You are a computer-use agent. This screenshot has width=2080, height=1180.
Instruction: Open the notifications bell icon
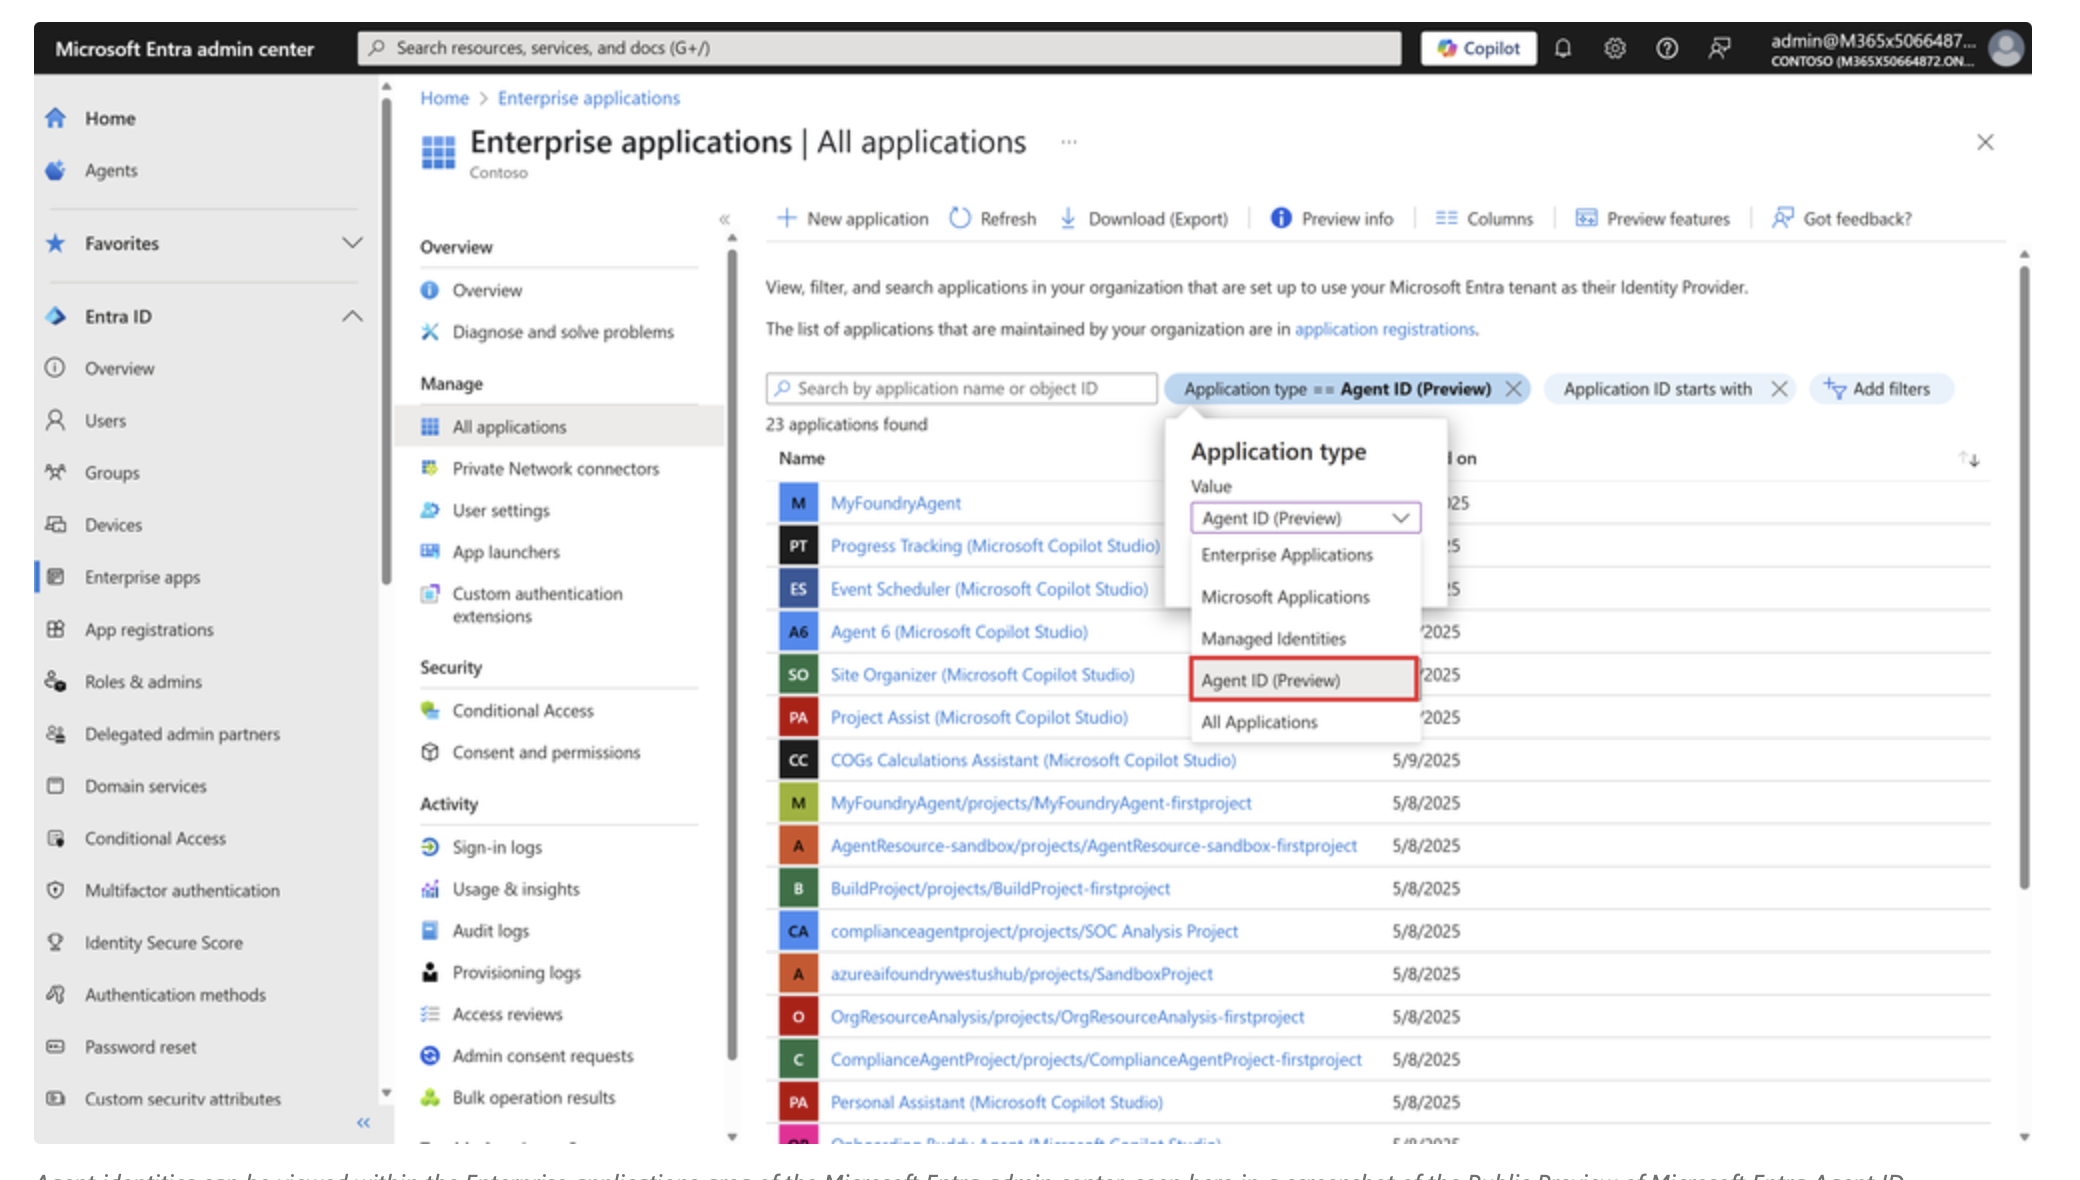(x=1562, y=48)
